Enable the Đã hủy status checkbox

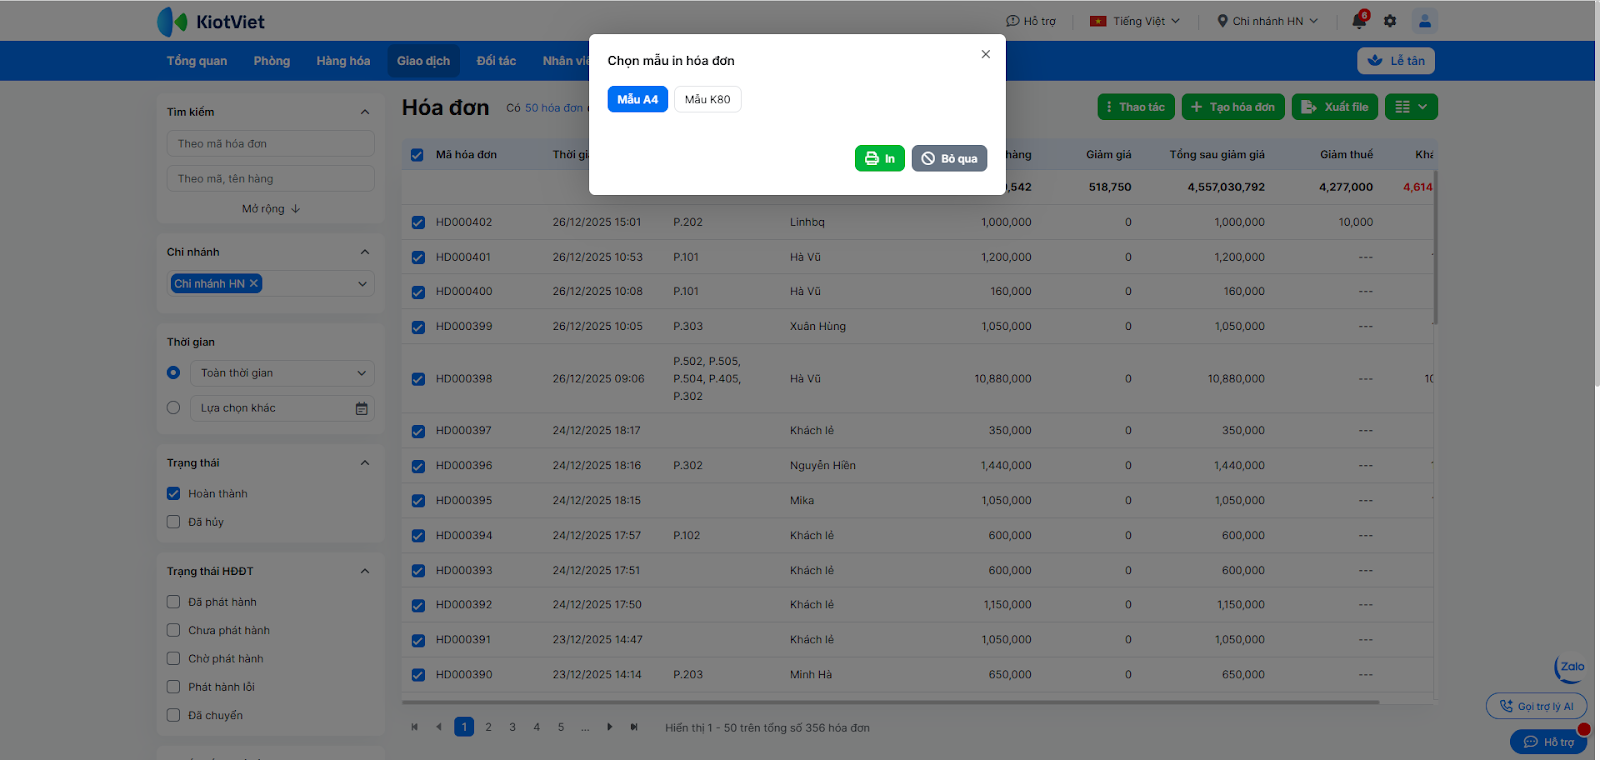point(174,522)
